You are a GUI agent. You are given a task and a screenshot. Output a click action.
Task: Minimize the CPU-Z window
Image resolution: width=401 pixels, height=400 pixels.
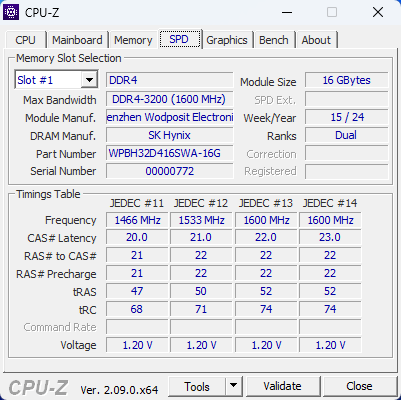(x=287, y=13)
